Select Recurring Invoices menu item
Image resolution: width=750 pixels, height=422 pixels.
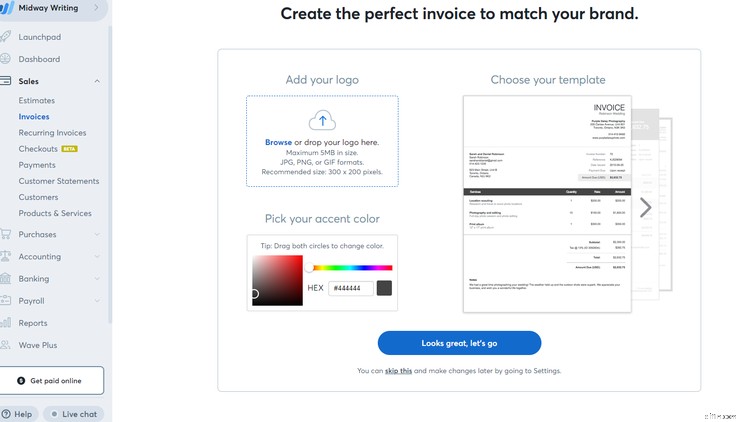point(52,133)
